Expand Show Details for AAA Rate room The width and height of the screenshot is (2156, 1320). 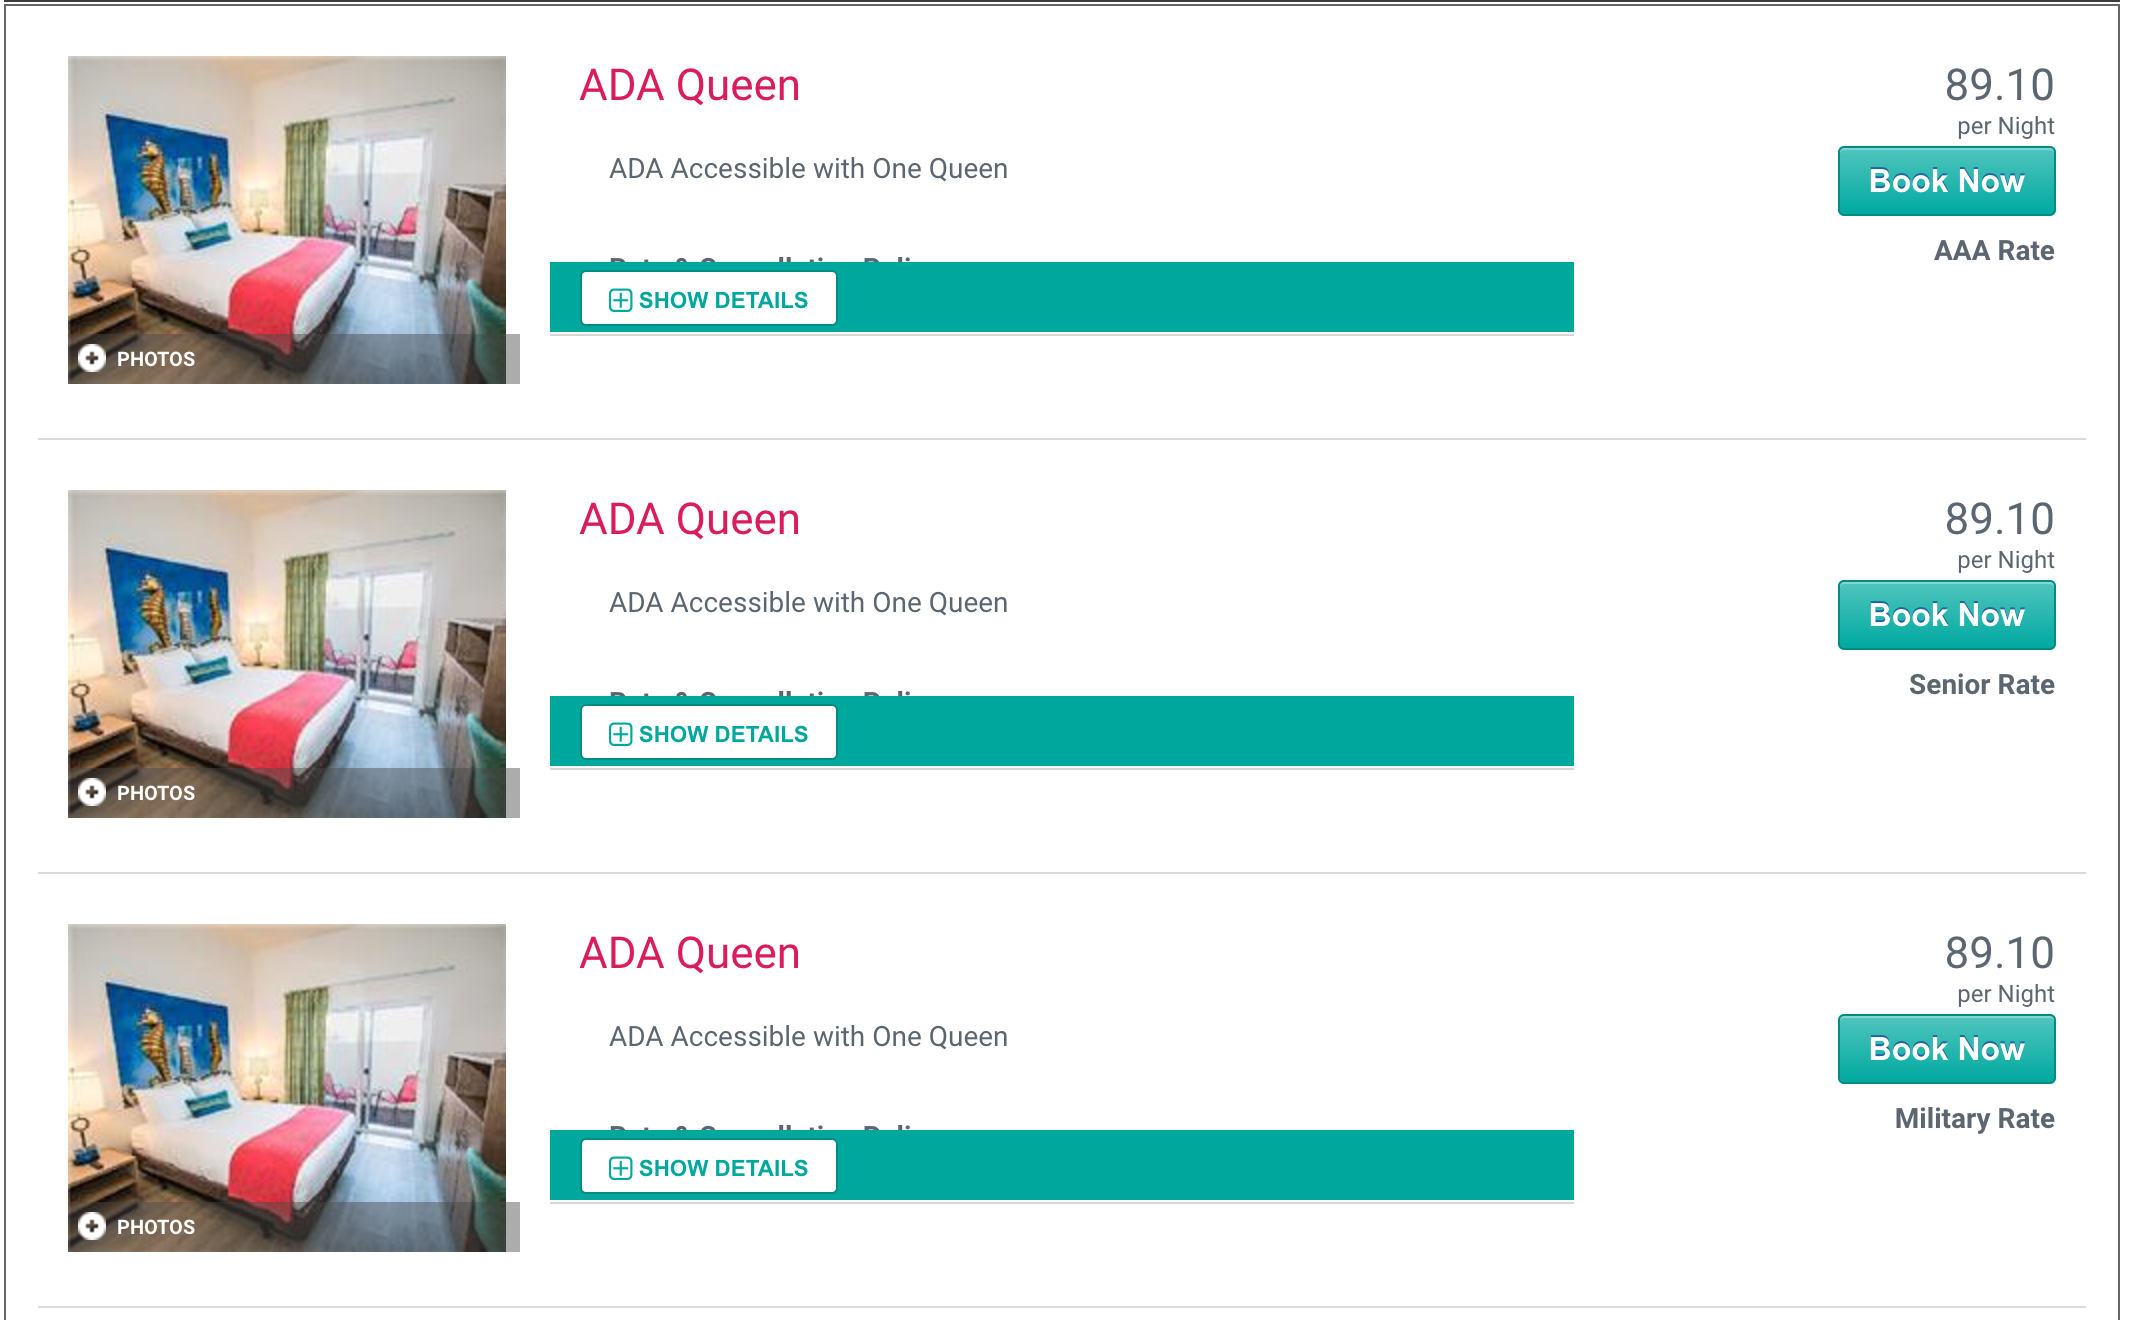(x=709, y=299)
